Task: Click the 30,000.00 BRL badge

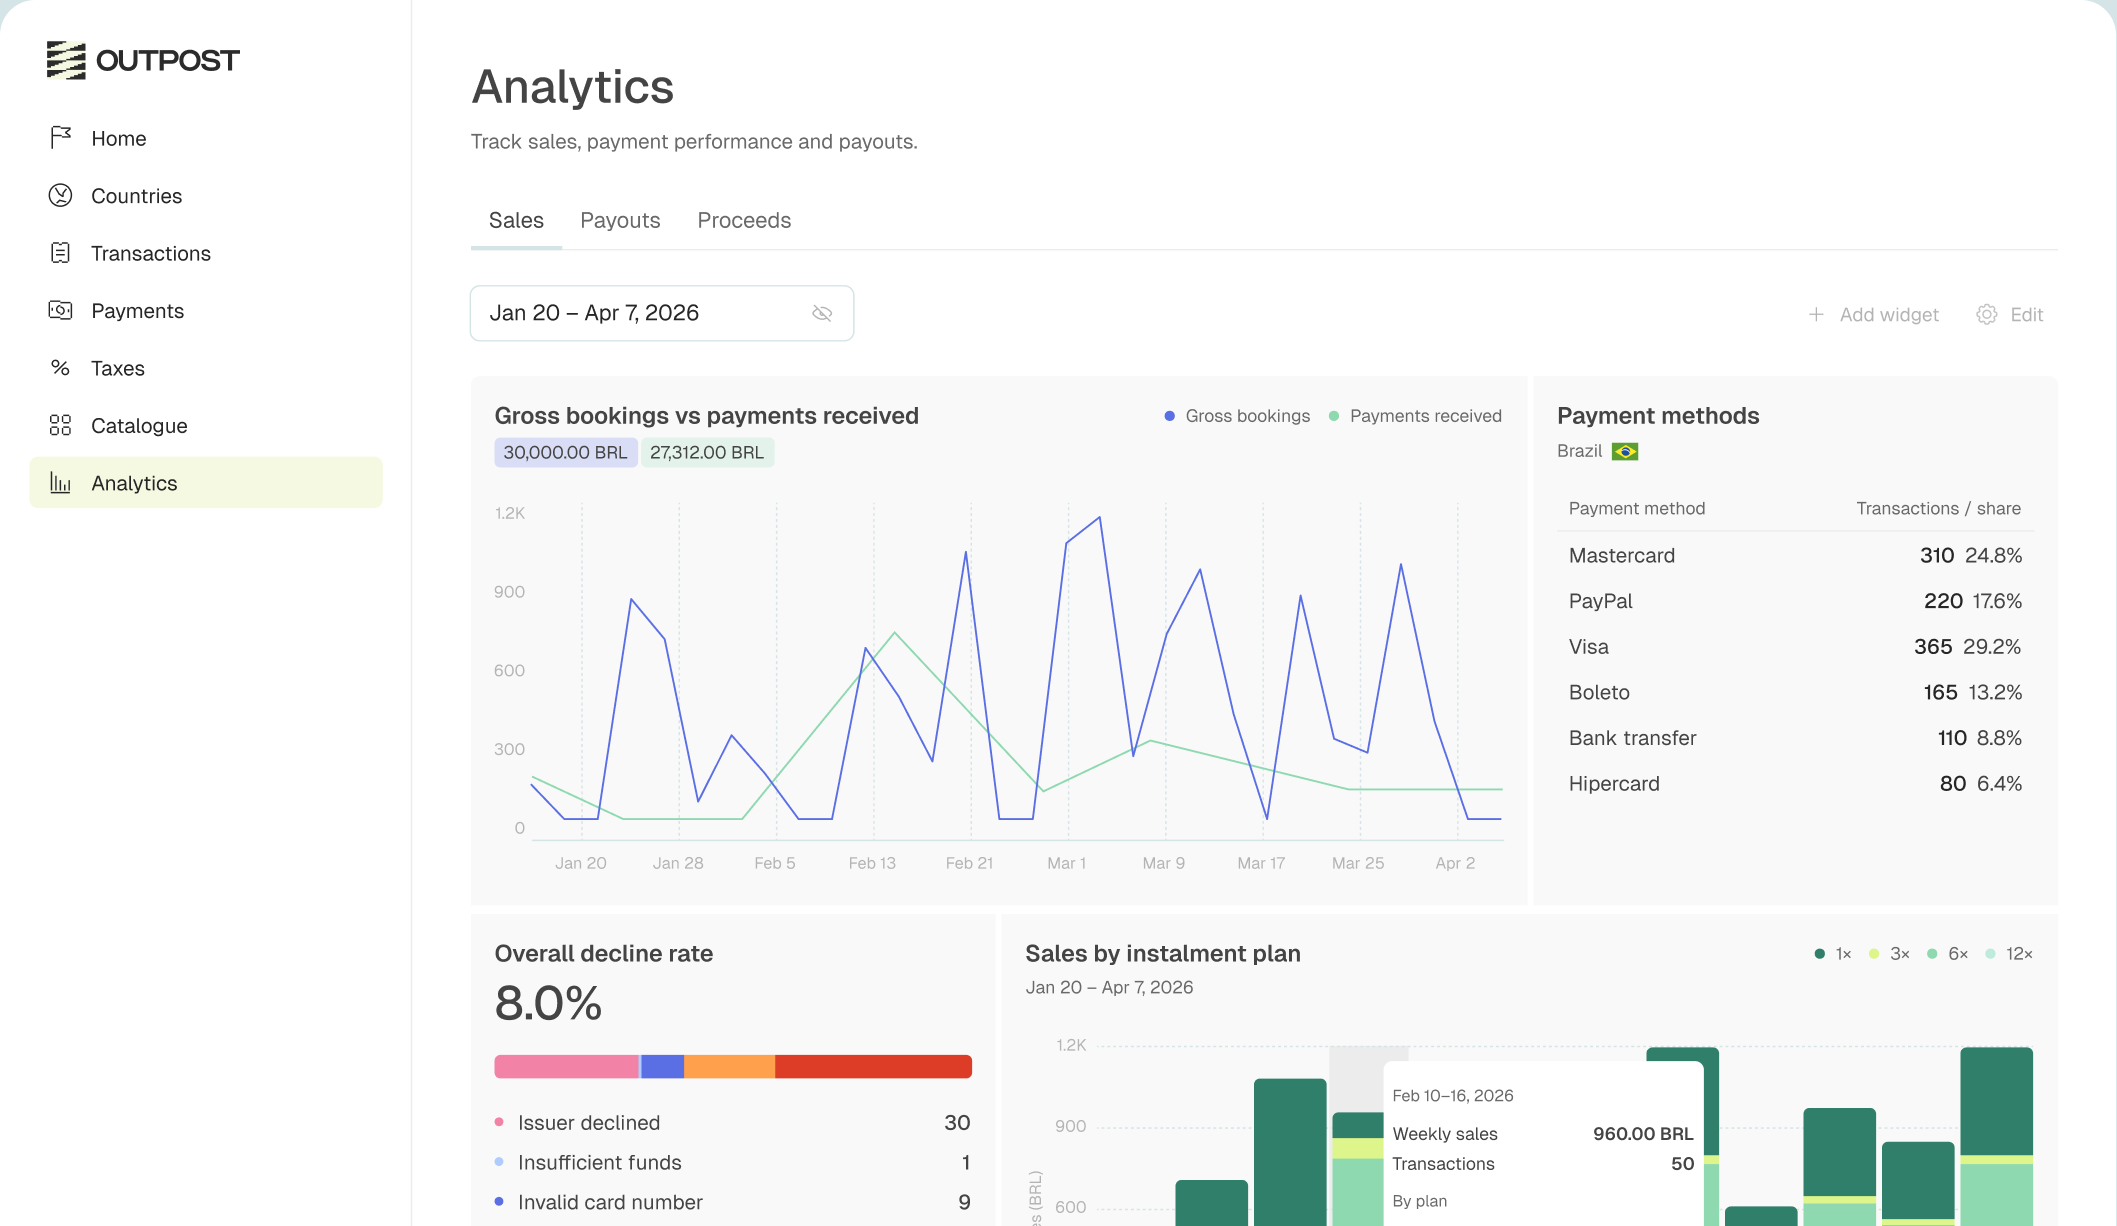Action: click(565, 452)
